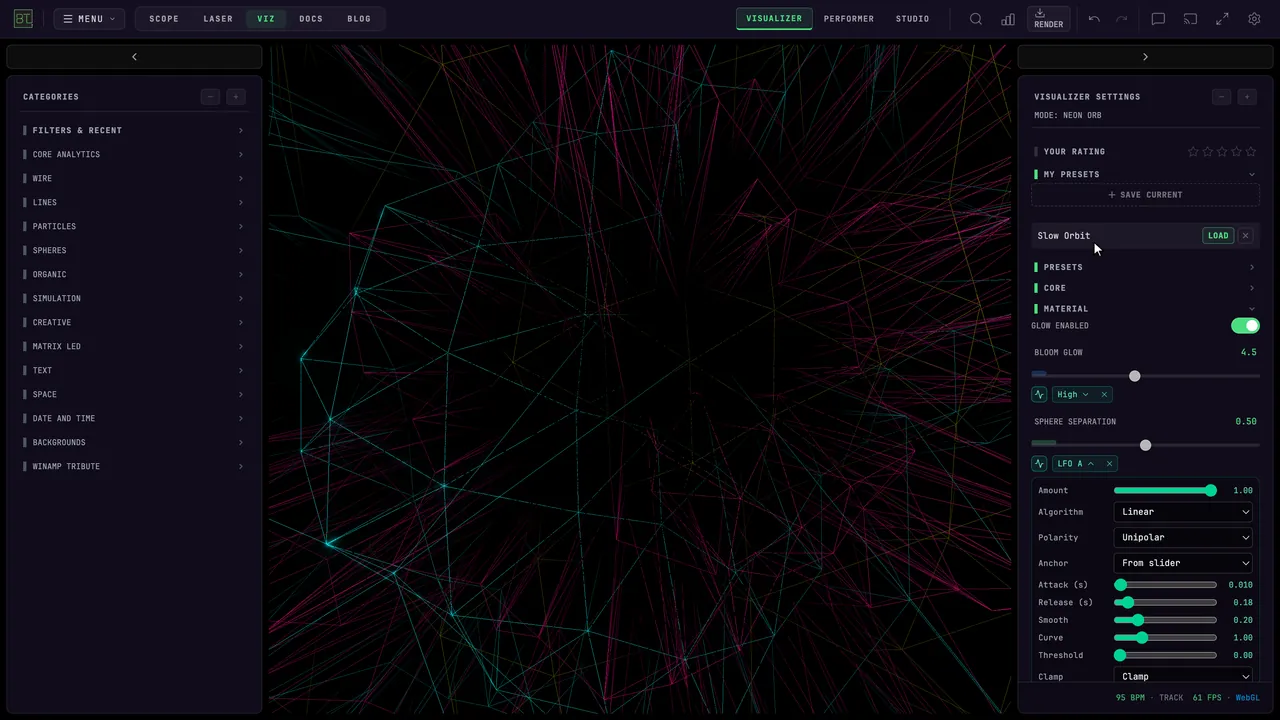Rate the preset five stars
1280x720 pixels.
coord(1251,152)
